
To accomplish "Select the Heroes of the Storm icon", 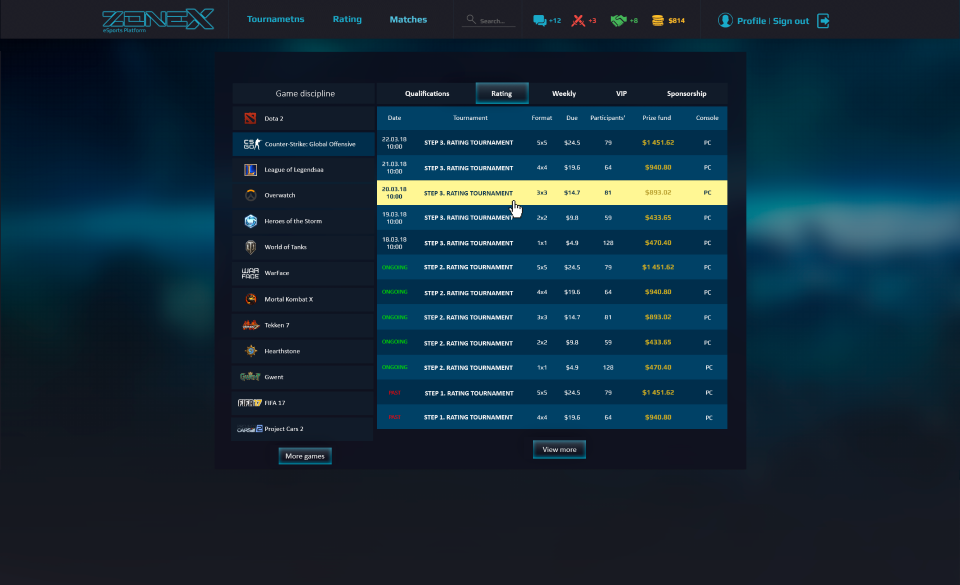I will click(x=250, y=221).
